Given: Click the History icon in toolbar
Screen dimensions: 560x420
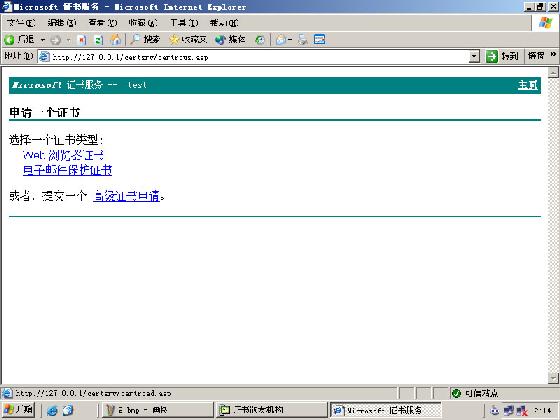Looking at the screenshot, I should point(260,40).
